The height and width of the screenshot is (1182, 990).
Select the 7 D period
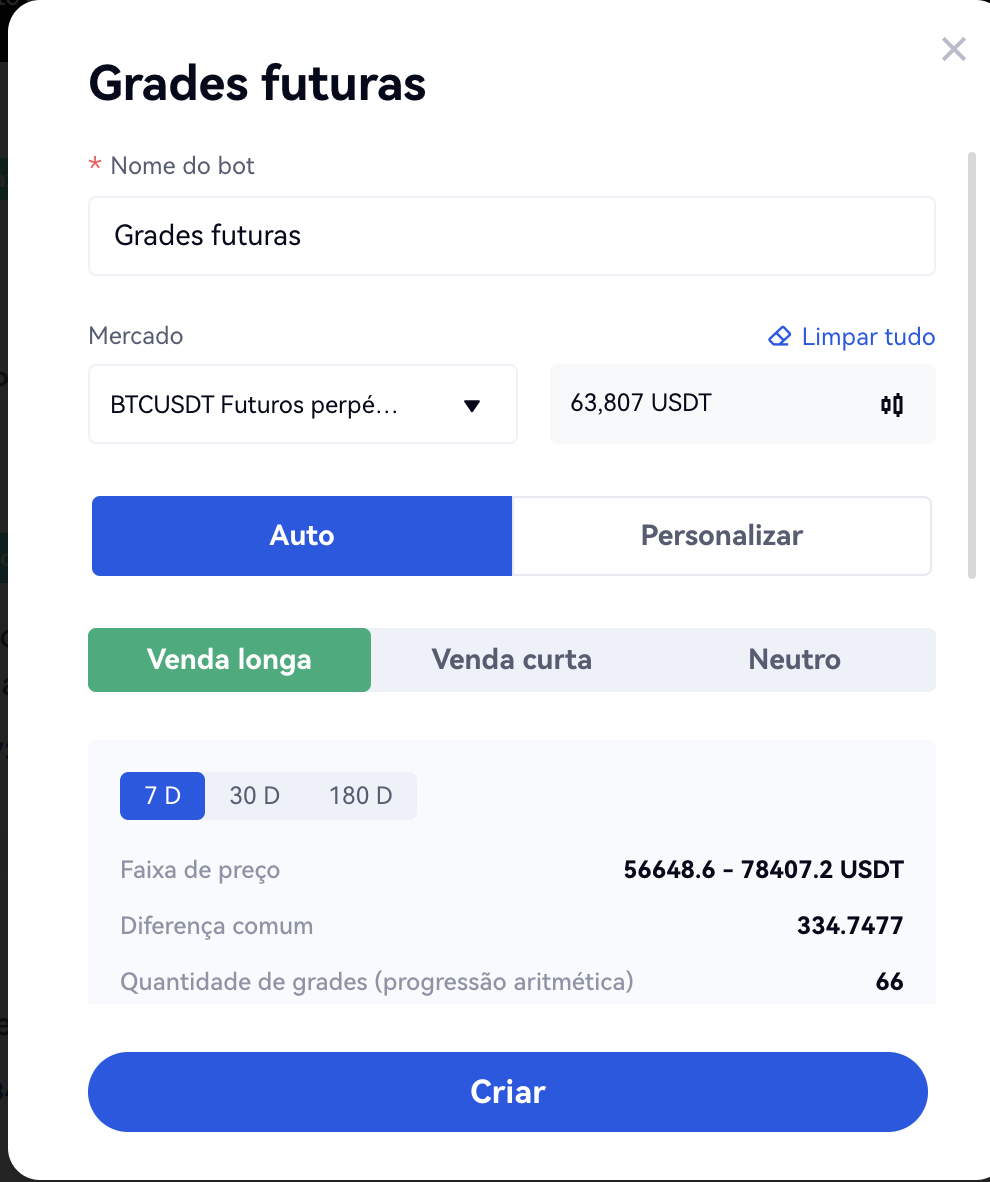click(x=162, y=796)
